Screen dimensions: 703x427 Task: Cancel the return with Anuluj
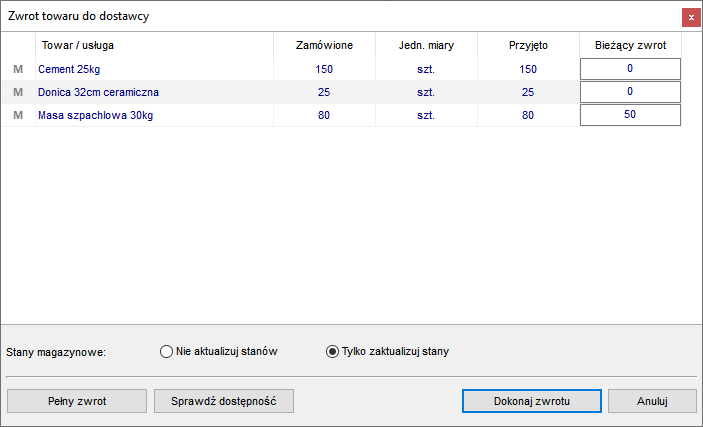click(x=652, y=401)
